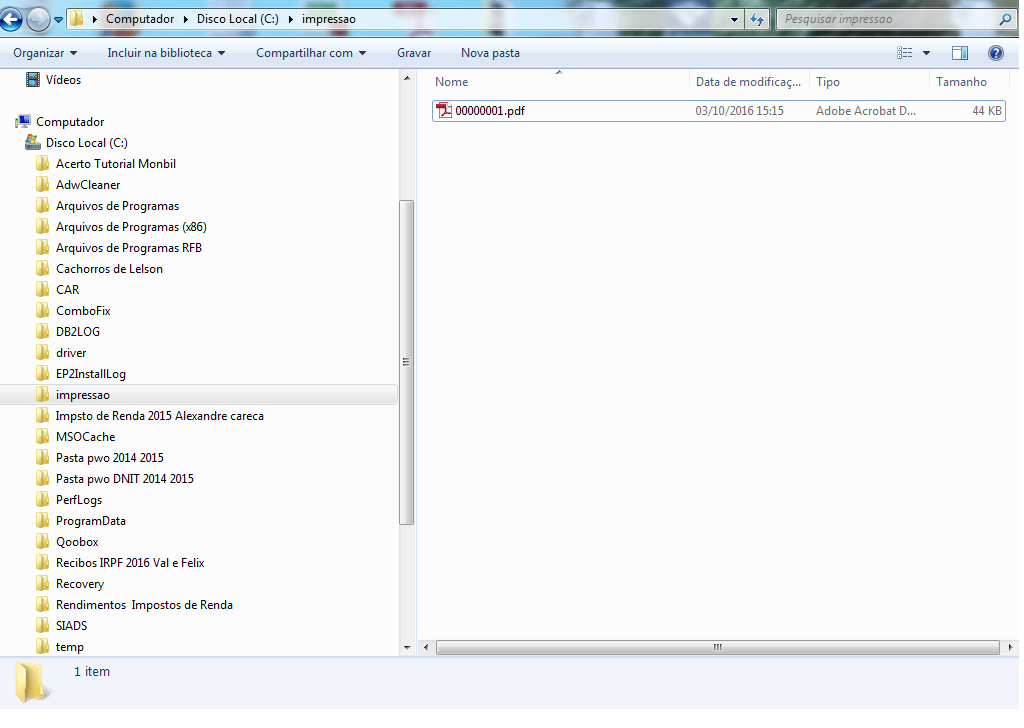
Task: Toggle the preview pane icon
Action: coord(960,53)
